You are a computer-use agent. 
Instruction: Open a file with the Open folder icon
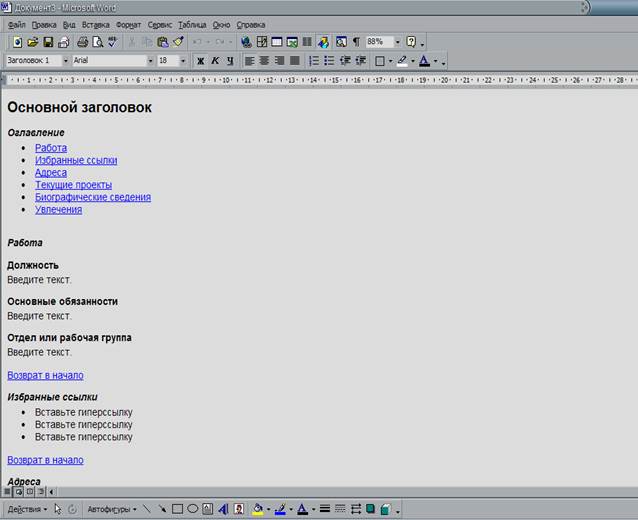click(33, 42)
